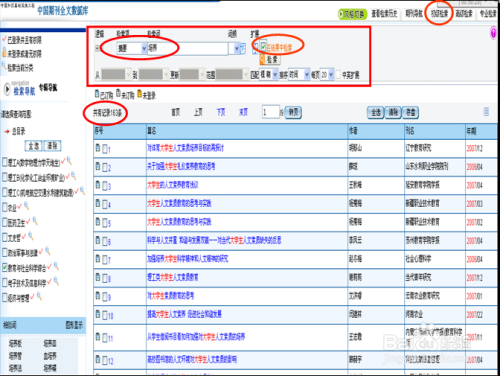Screen dimensions: 500x376
Task: Click the small icon after the 词频 dropdown
Action: coord(243,48)
